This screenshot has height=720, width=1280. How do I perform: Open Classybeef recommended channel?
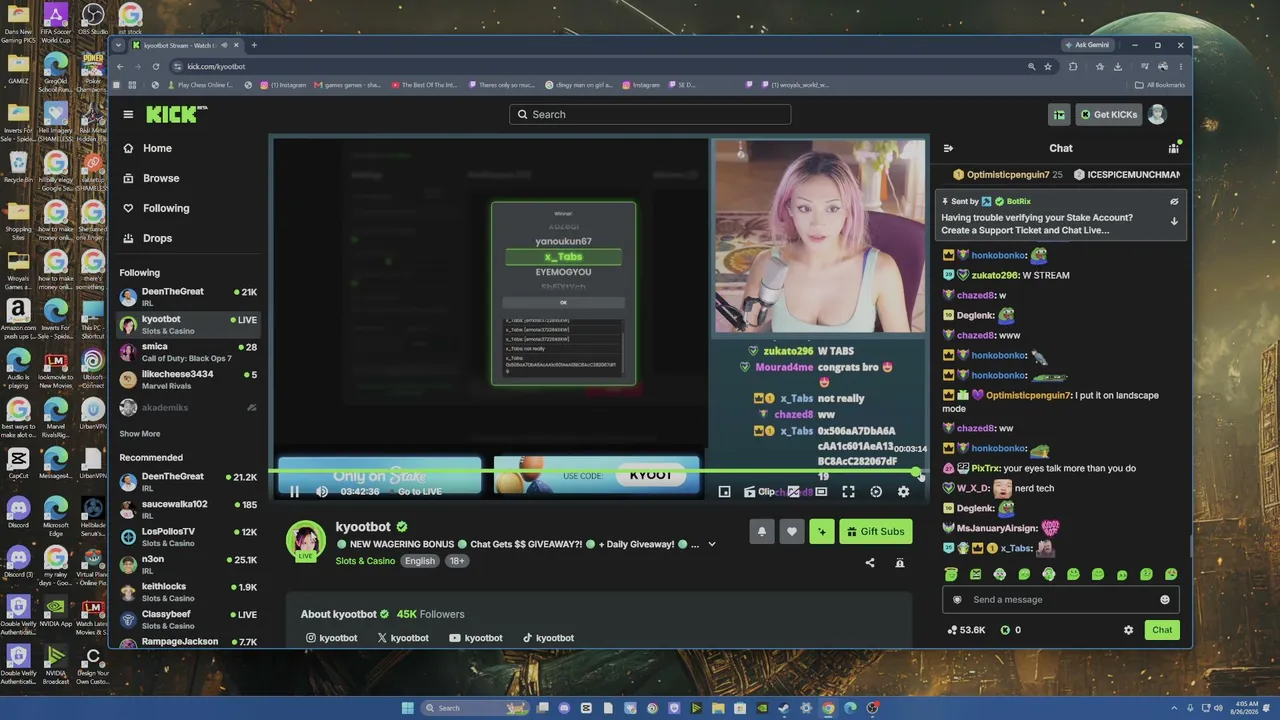point(188,619)
